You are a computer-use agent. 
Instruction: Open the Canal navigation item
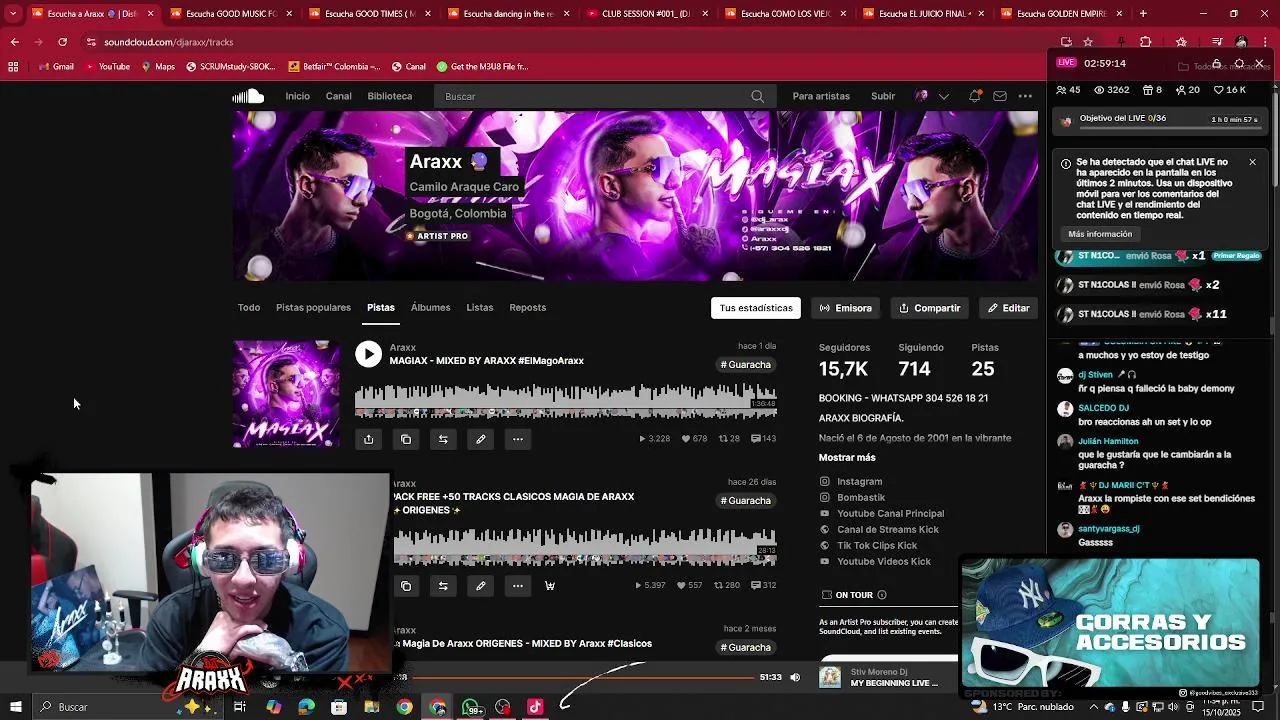[x=338, y=96]
